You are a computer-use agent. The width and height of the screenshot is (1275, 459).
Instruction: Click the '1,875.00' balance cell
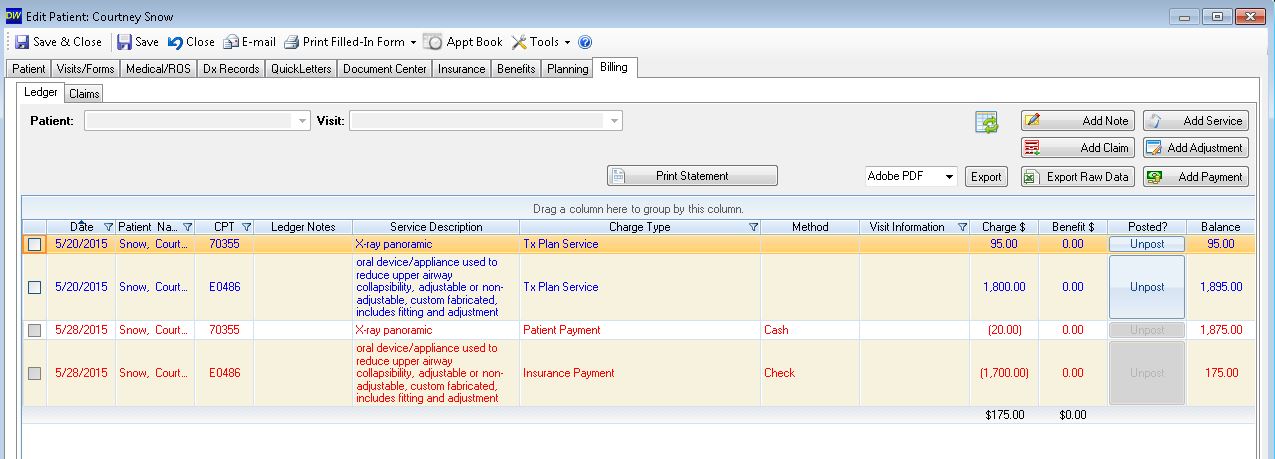1220,330
